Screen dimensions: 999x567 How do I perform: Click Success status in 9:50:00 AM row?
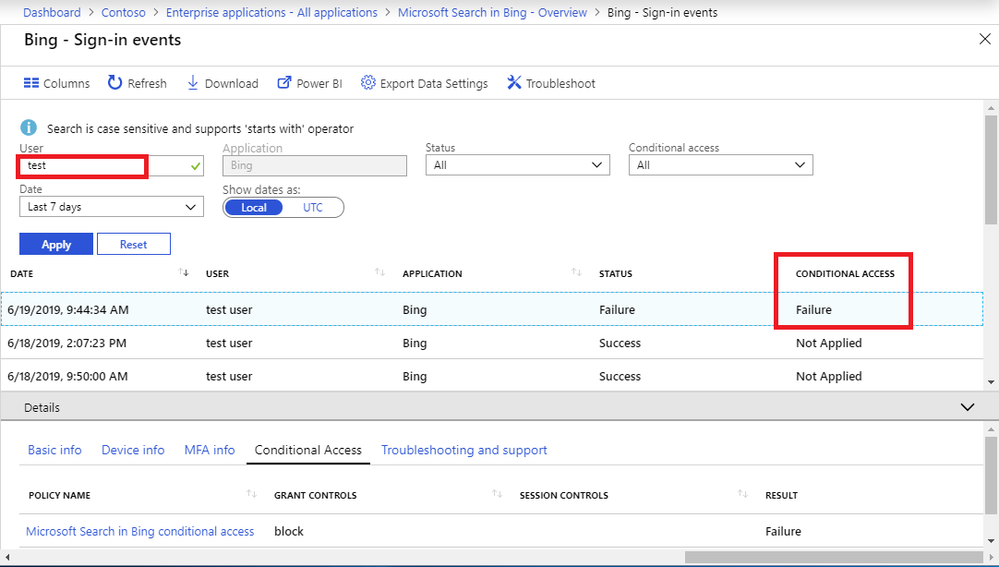click(x=620, y=376)
